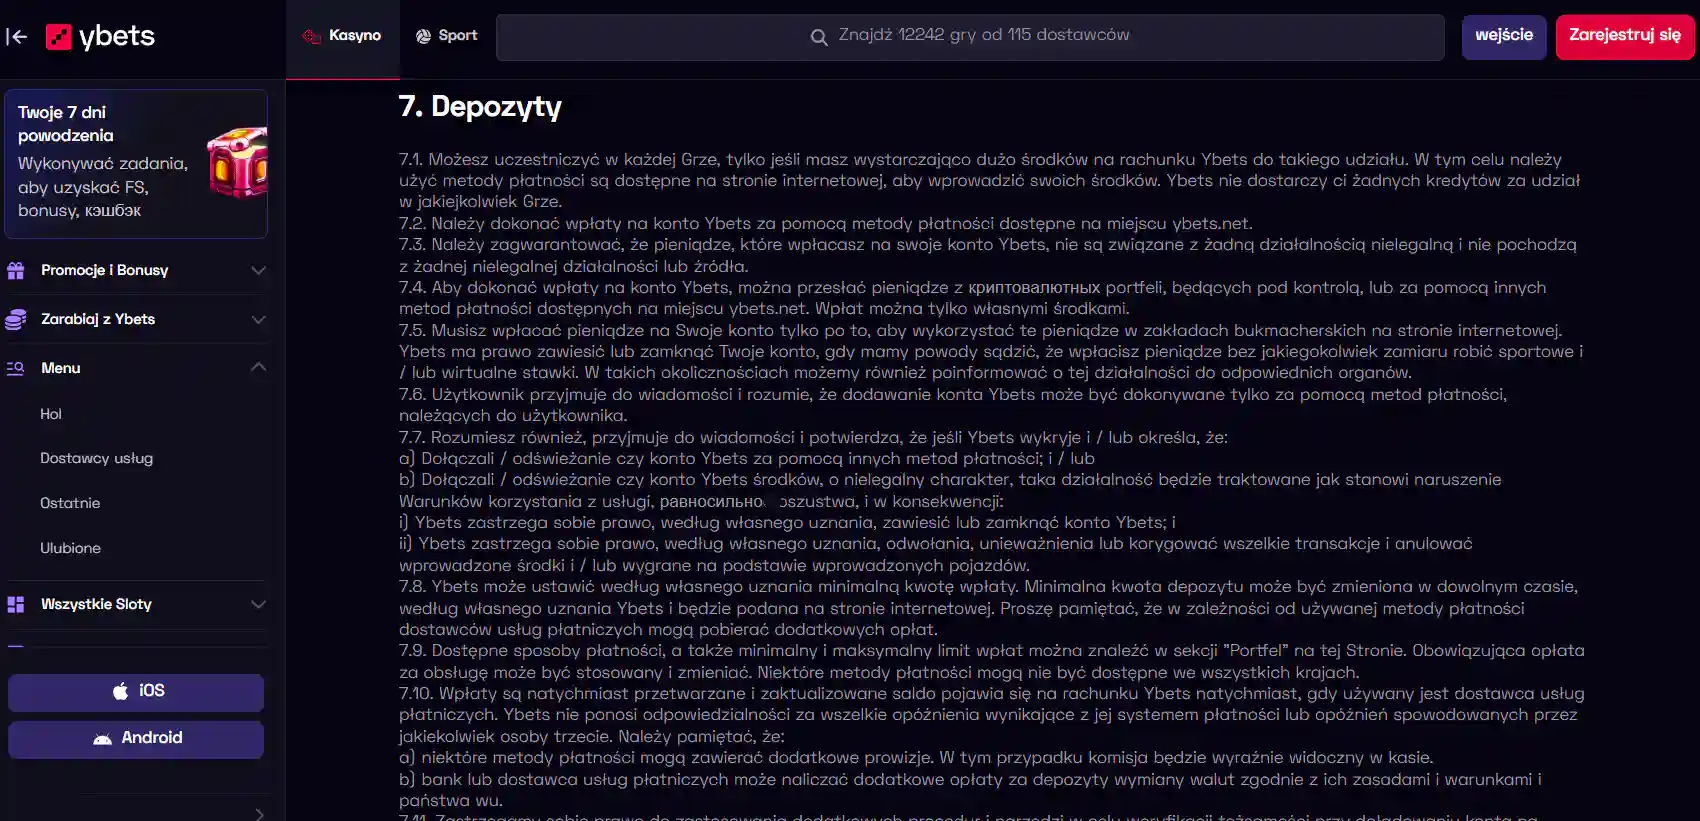The image size is (1700, 821).
Task: Select Ulubione in the sidebar menu
Action: pos(71,548)
